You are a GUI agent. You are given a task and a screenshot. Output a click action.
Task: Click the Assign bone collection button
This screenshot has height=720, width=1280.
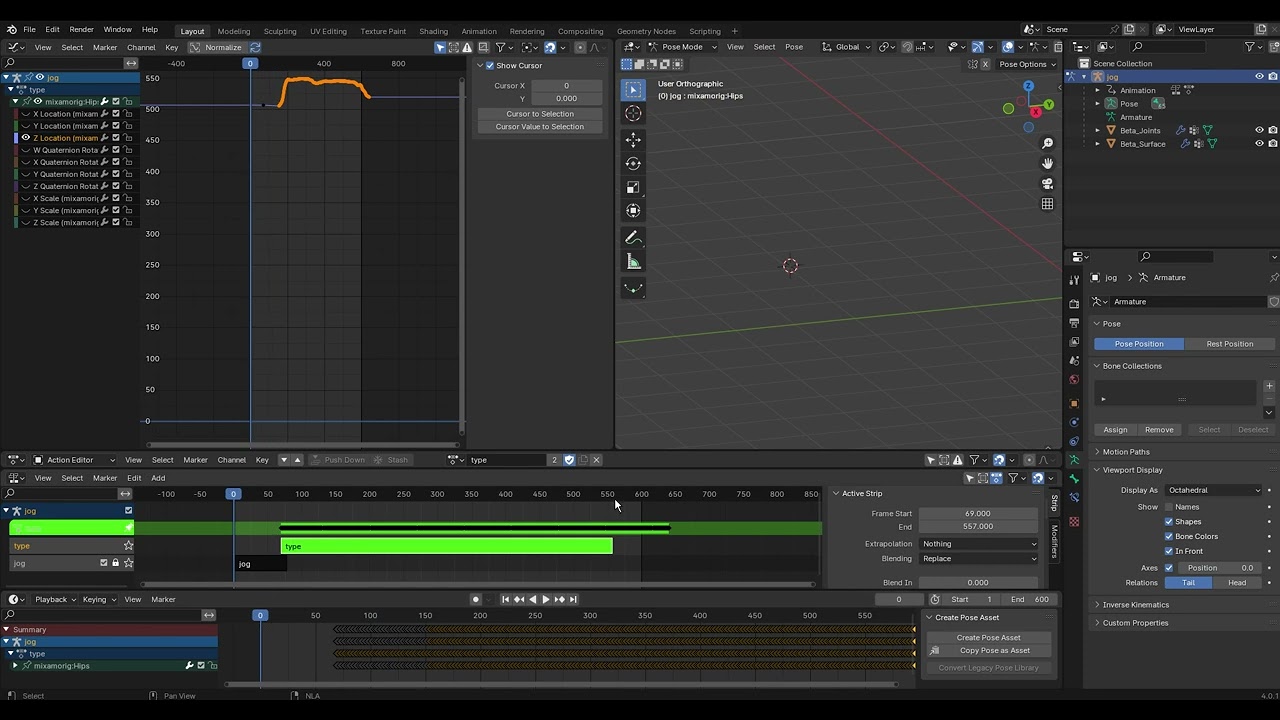point(1115,430)
